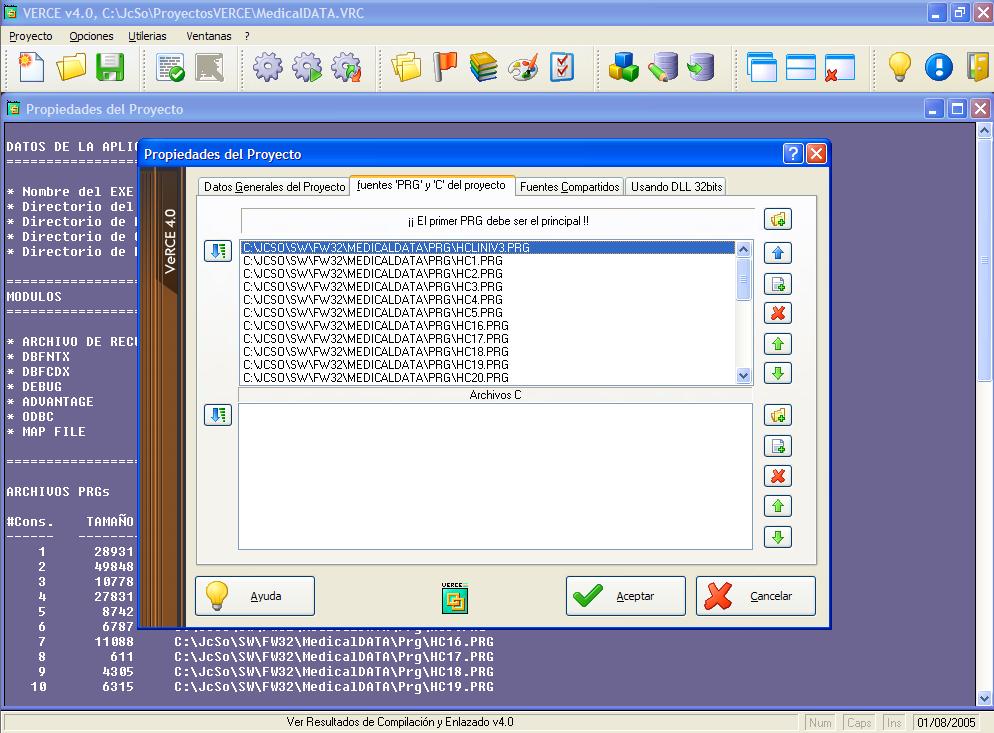Select HC16.PRG in the PRG file list
This screenshot has width=994, height=733.
(375, 326)
